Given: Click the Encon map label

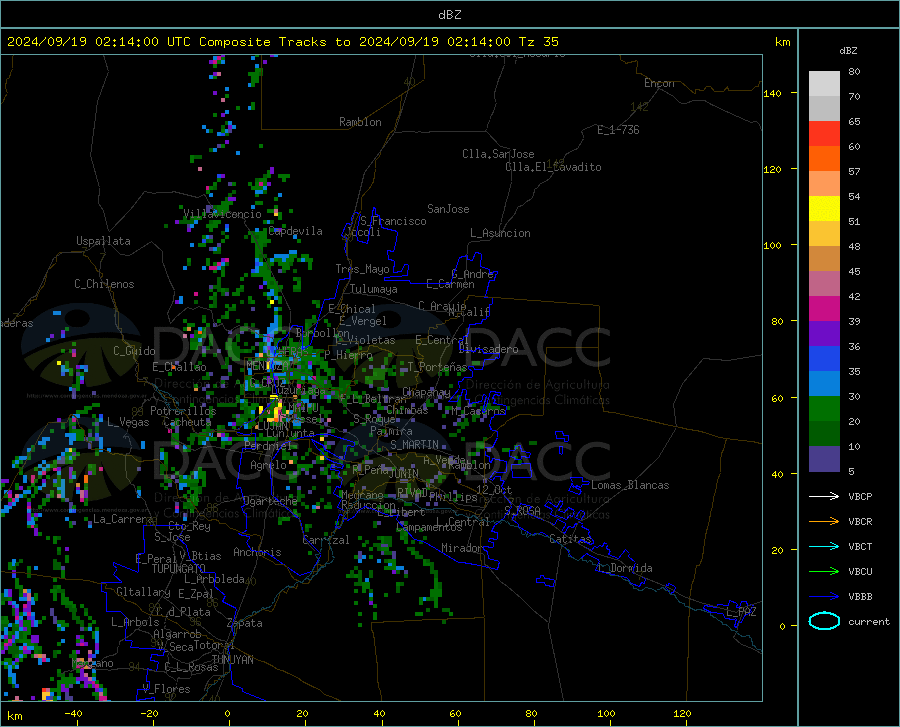Looking at the screenshot, I should pyautogui.click(x=659, y=83).
